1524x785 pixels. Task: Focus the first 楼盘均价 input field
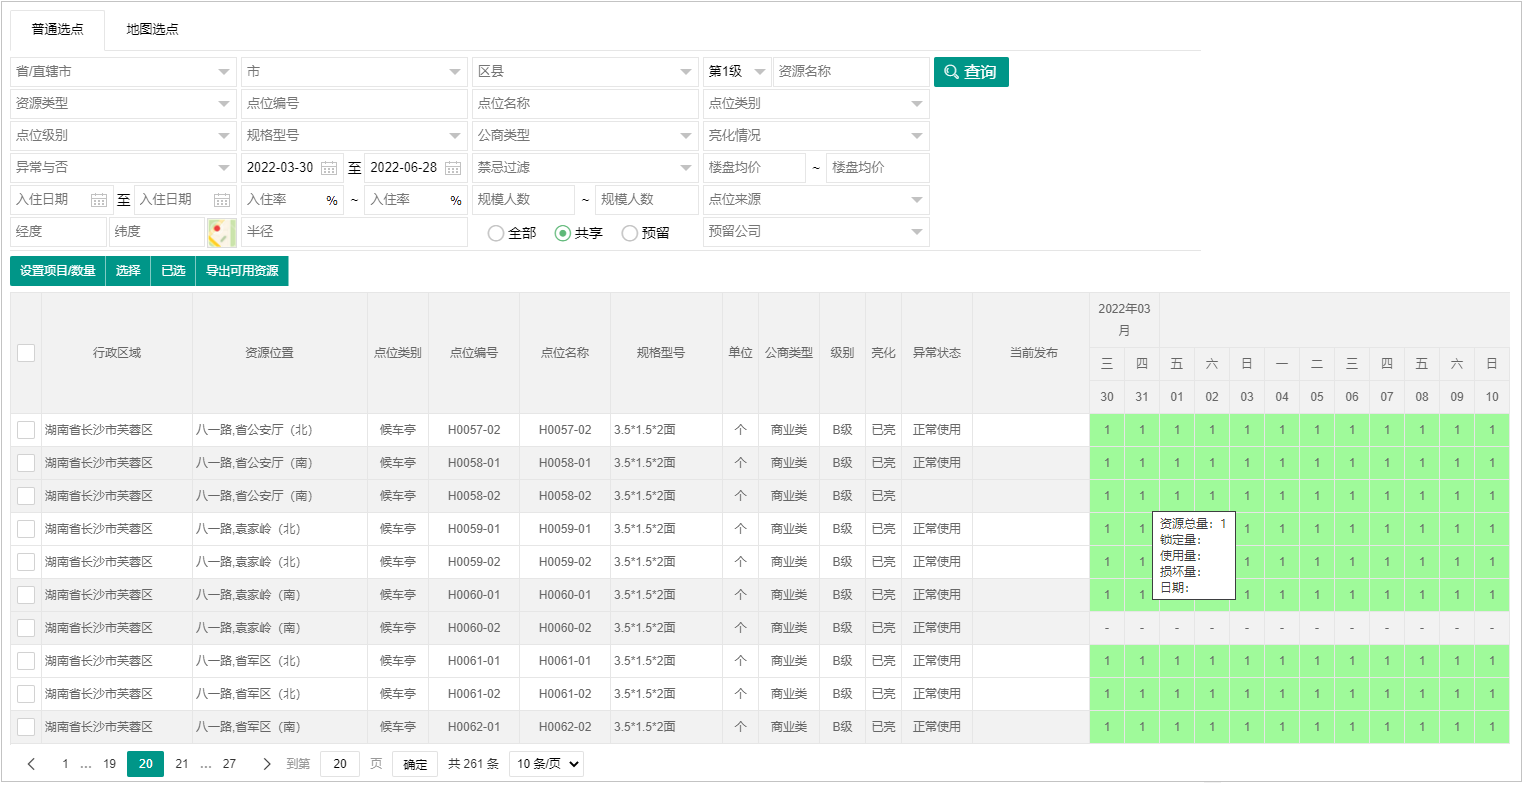754,168
